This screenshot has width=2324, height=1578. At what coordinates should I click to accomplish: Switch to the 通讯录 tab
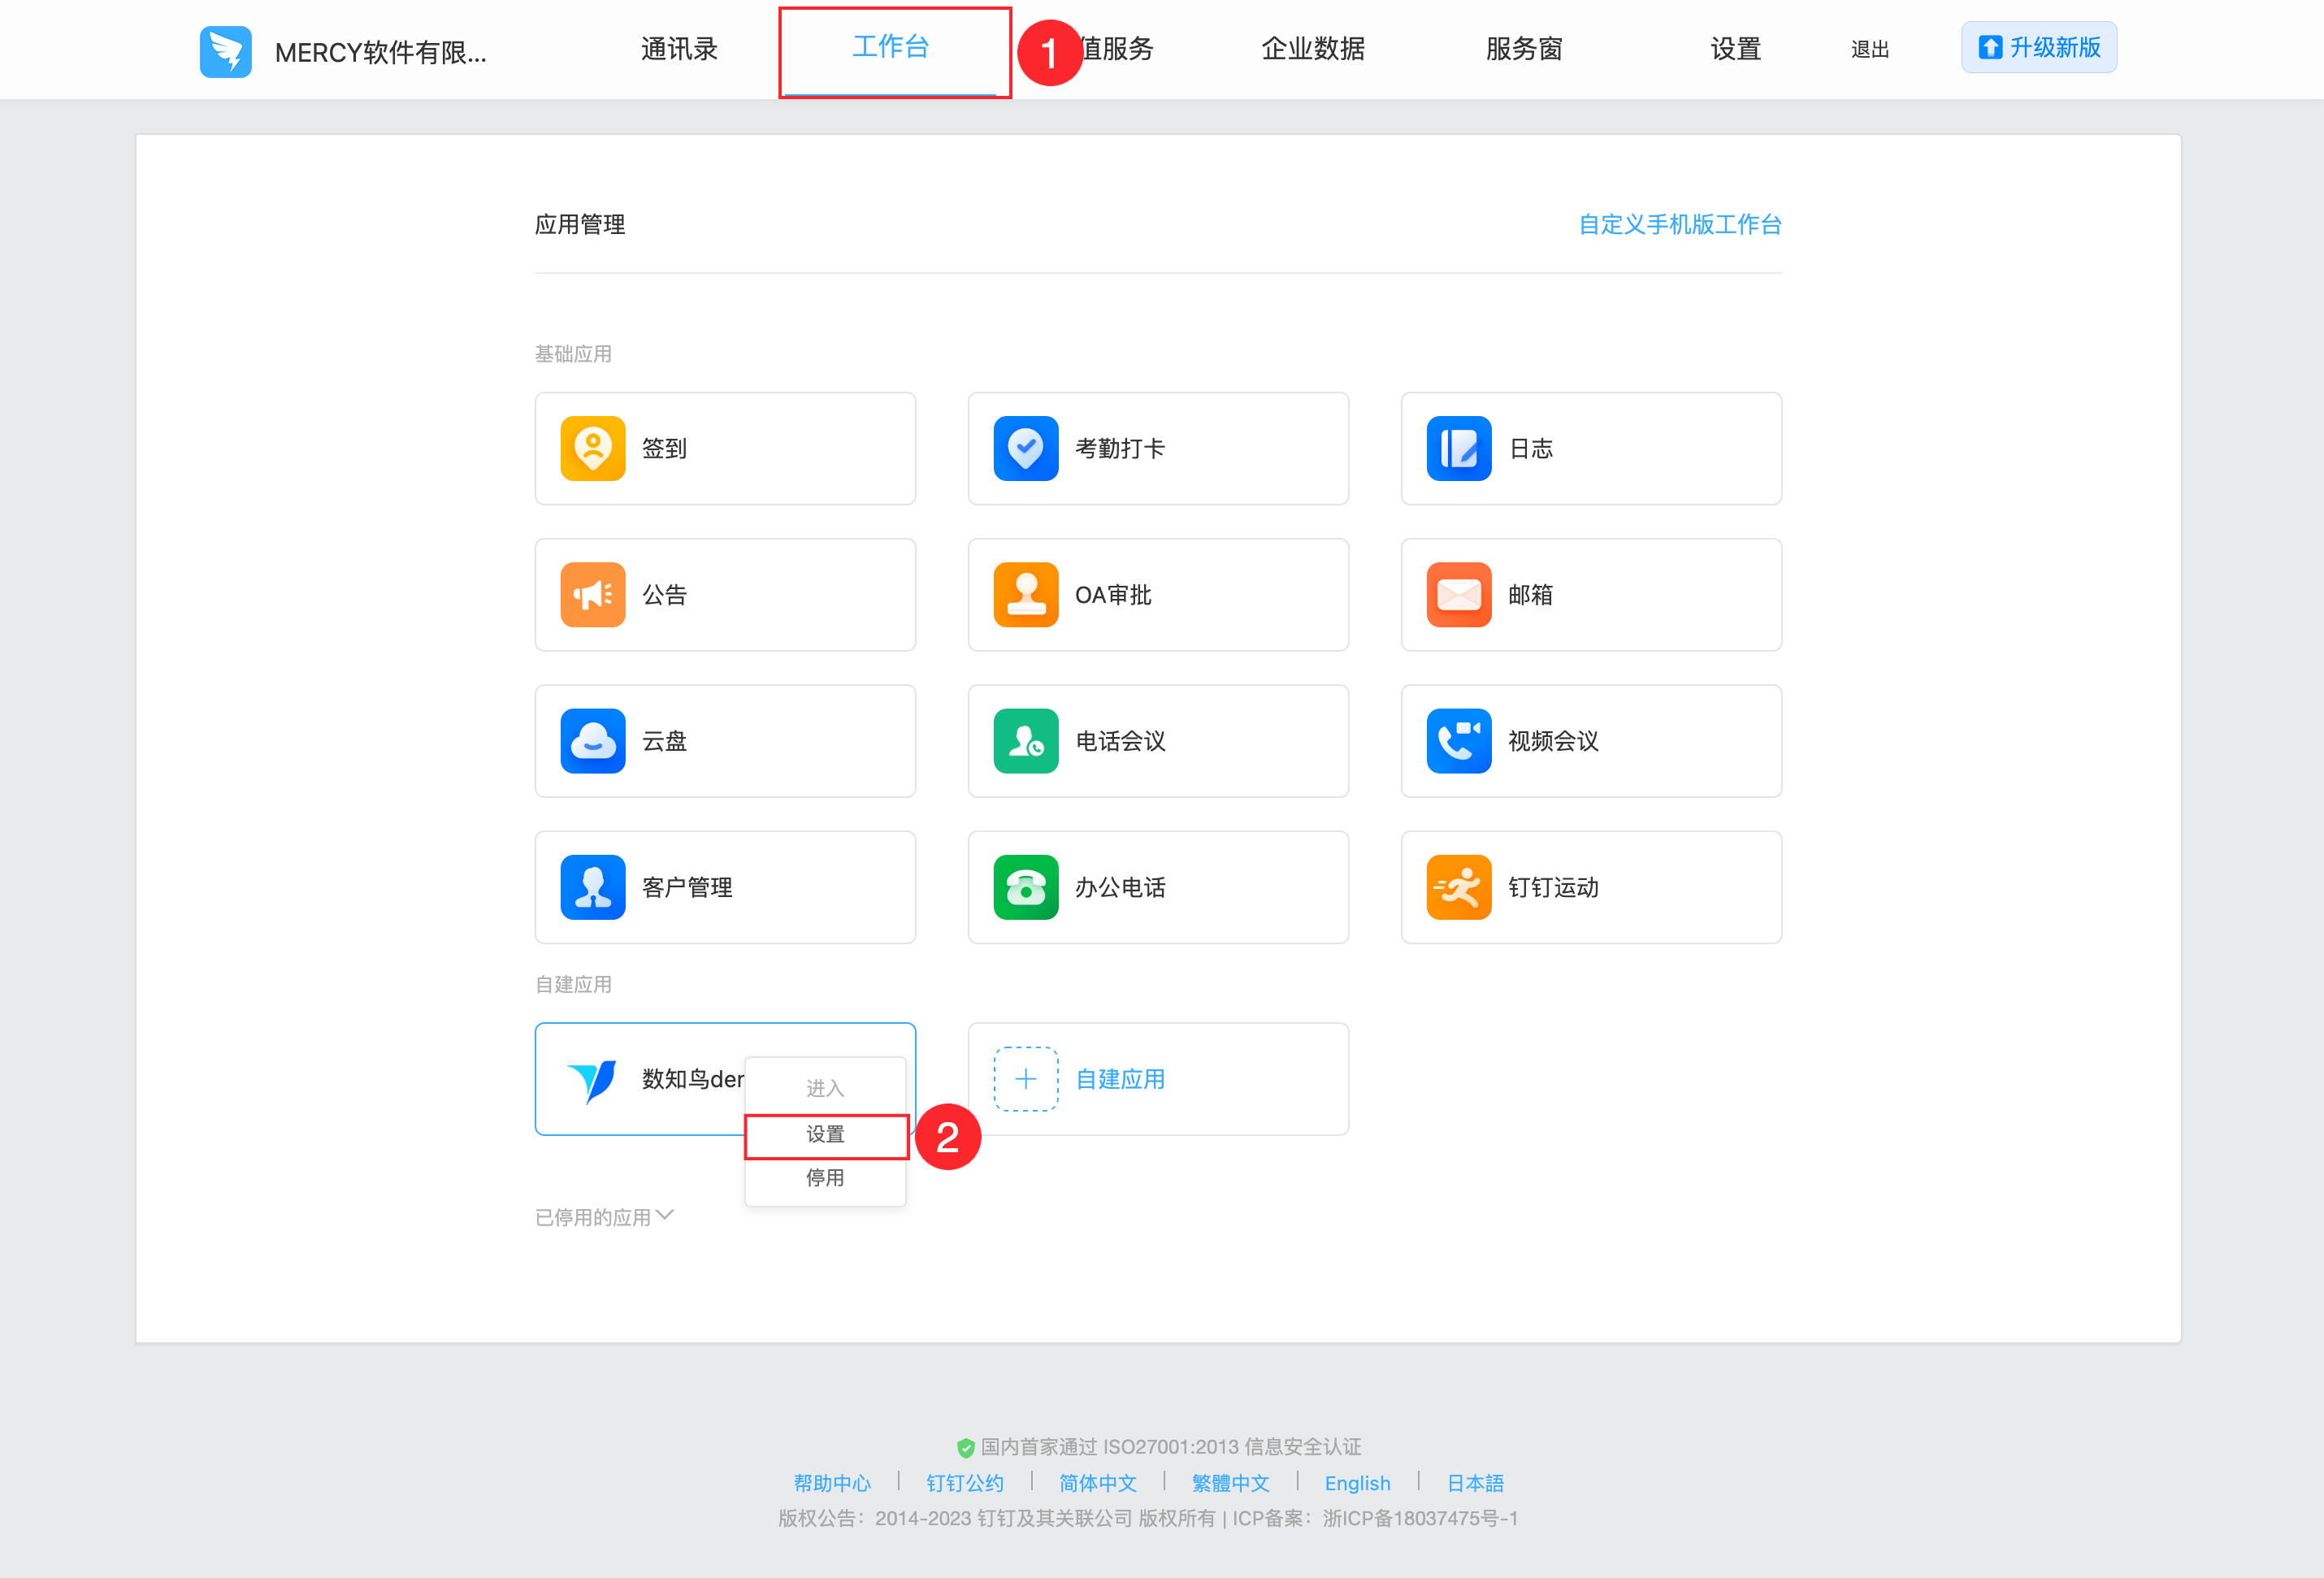pos(679,48)
